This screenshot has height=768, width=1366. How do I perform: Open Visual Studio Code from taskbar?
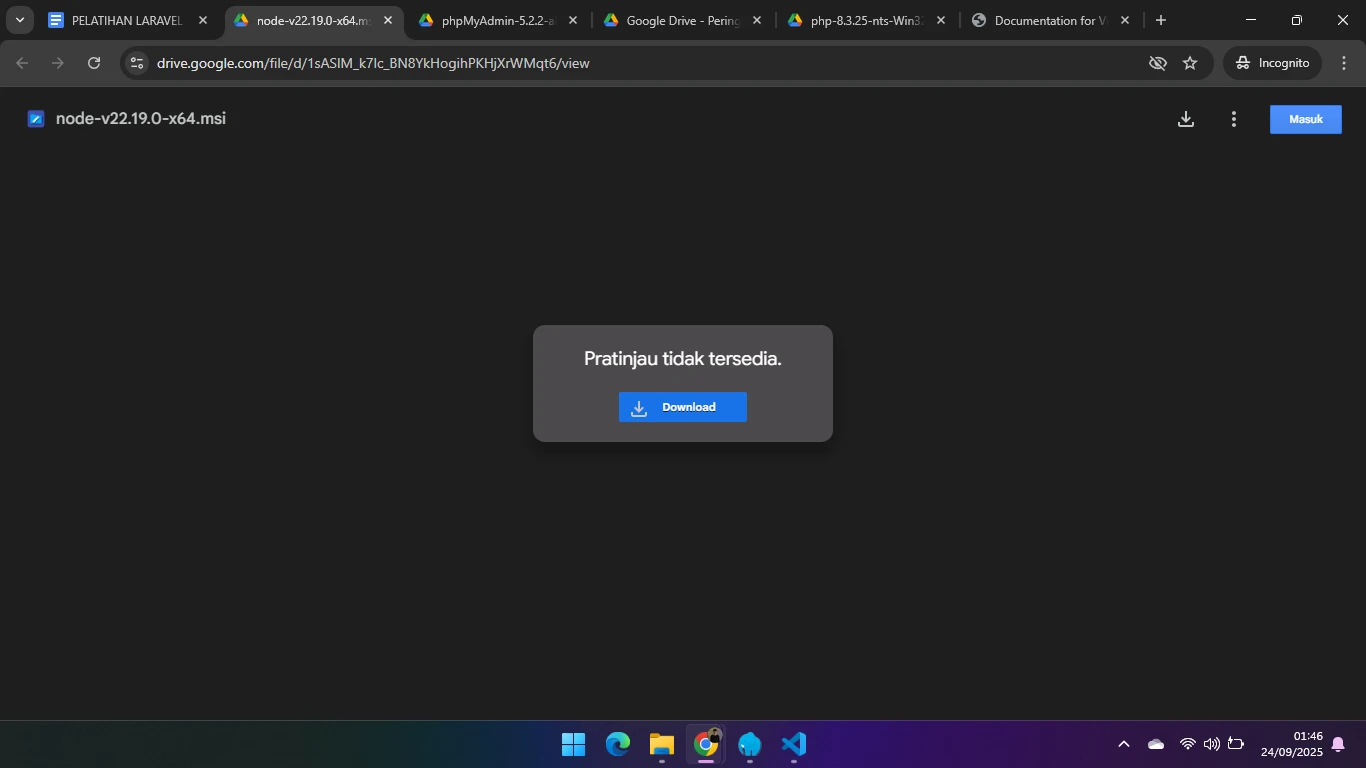(x=794, y=744)
